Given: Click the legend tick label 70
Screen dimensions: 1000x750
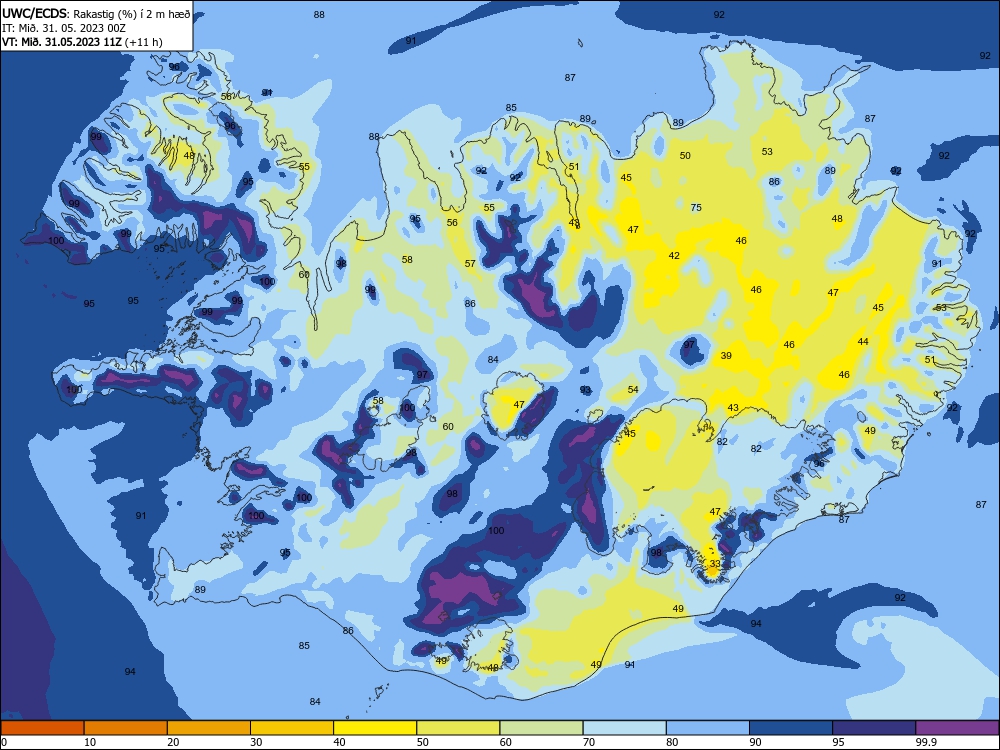Looking at the screenshot, I should (x=589, y=742).
